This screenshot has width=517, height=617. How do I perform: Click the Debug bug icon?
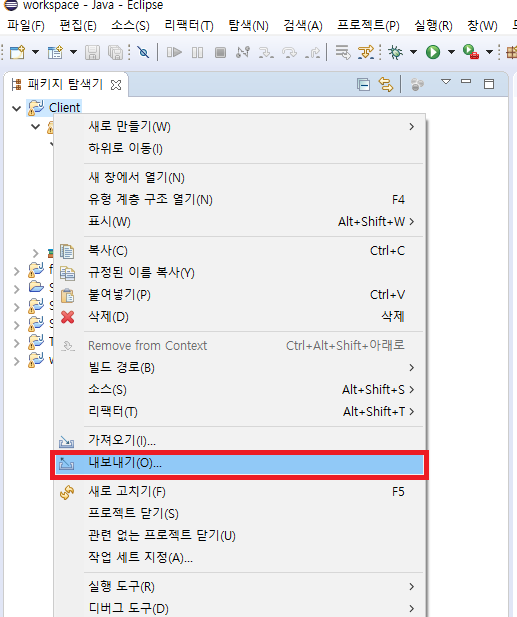[395, 52]
